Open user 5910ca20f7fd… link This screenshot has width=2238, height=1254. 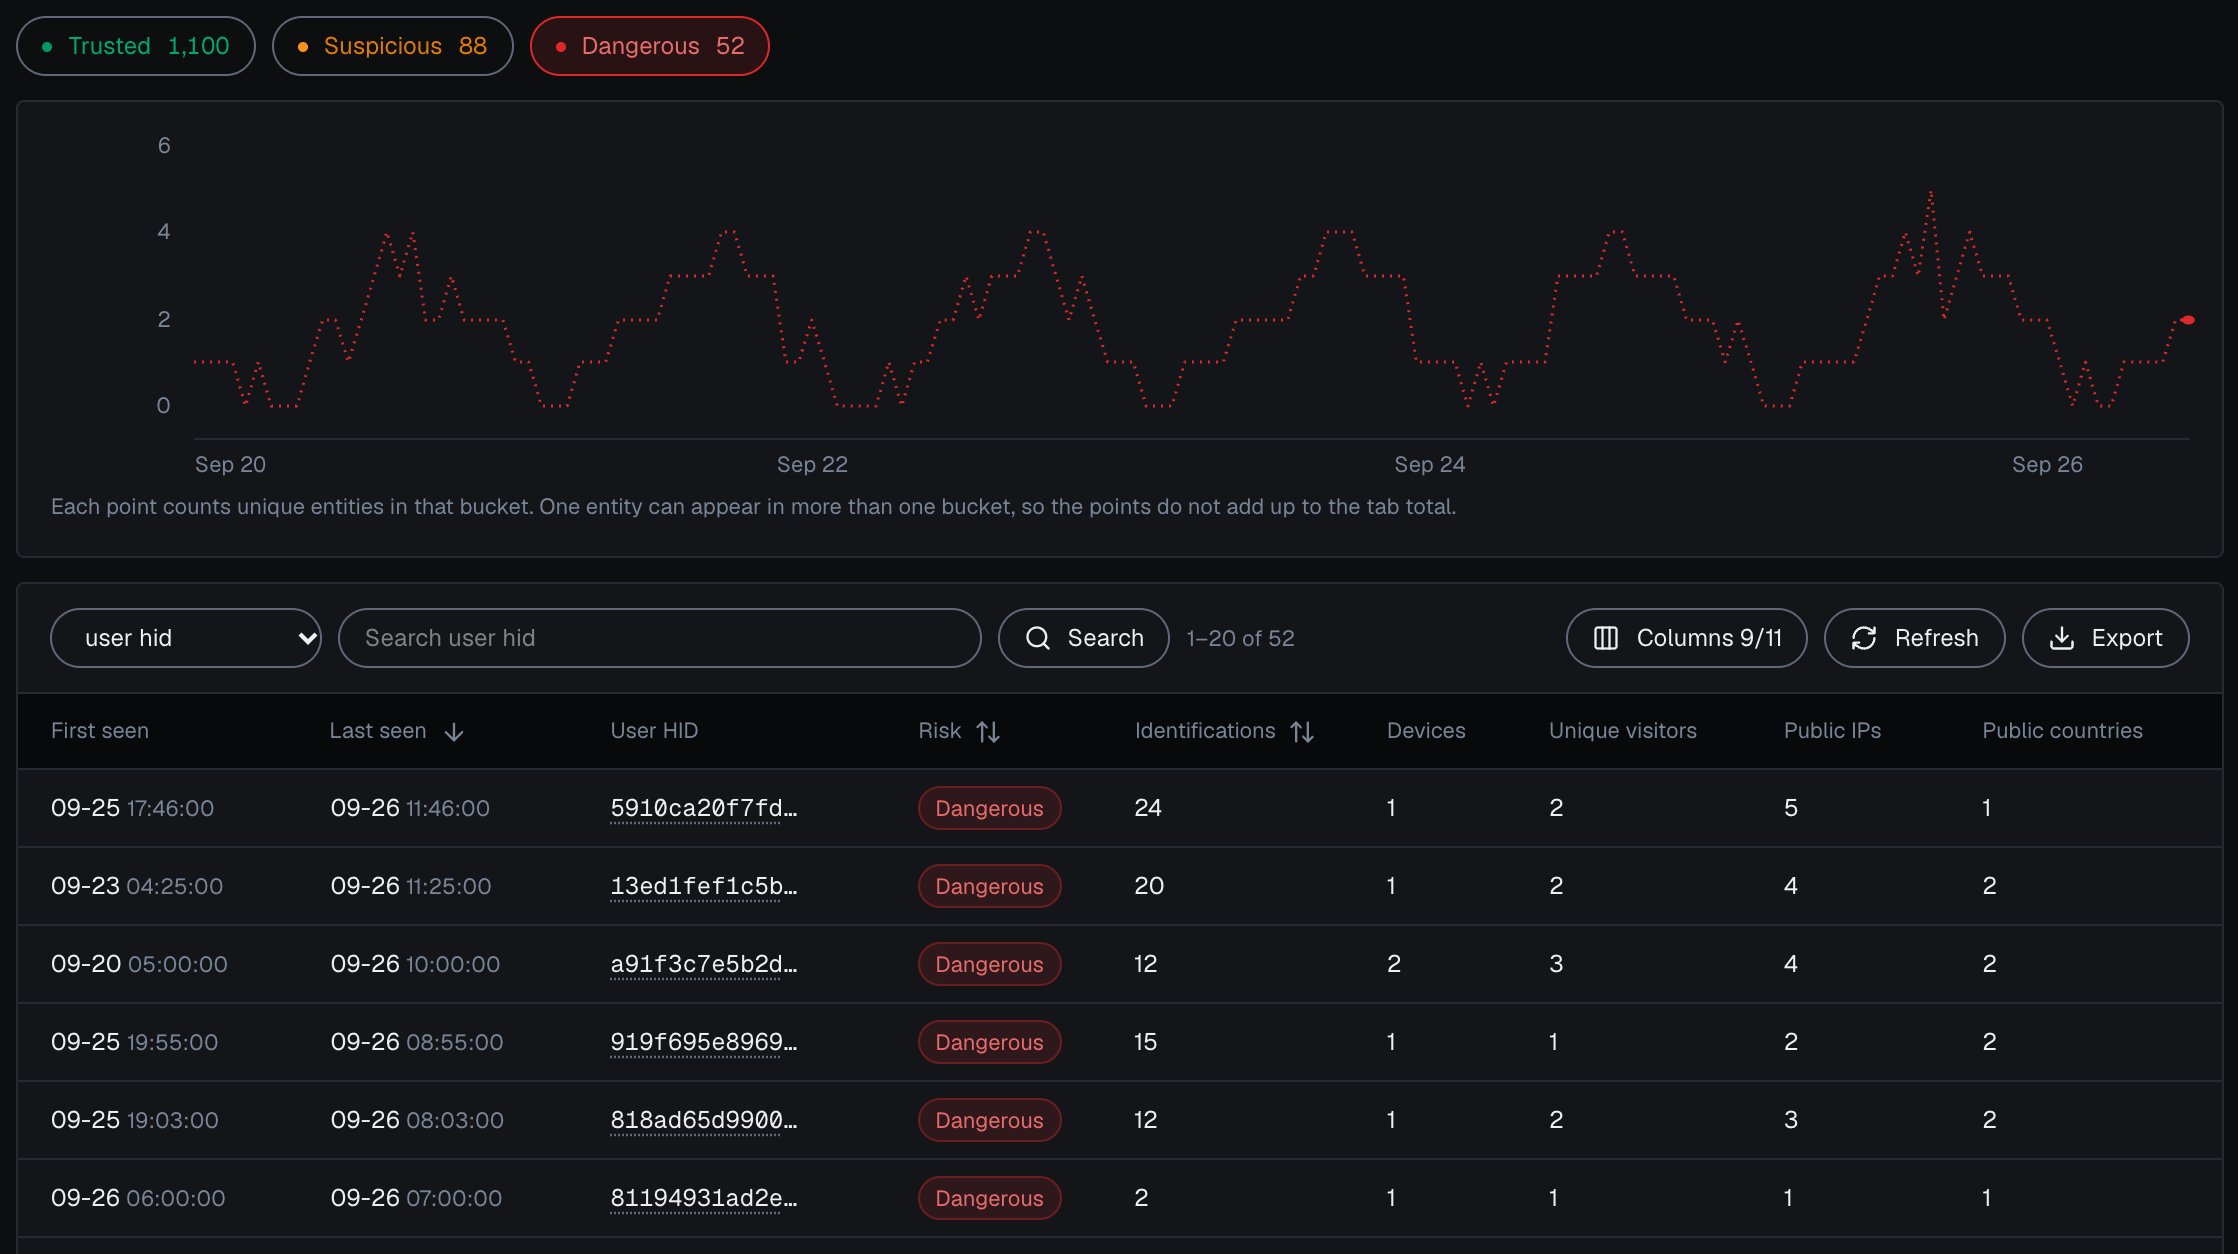point(704,808)
